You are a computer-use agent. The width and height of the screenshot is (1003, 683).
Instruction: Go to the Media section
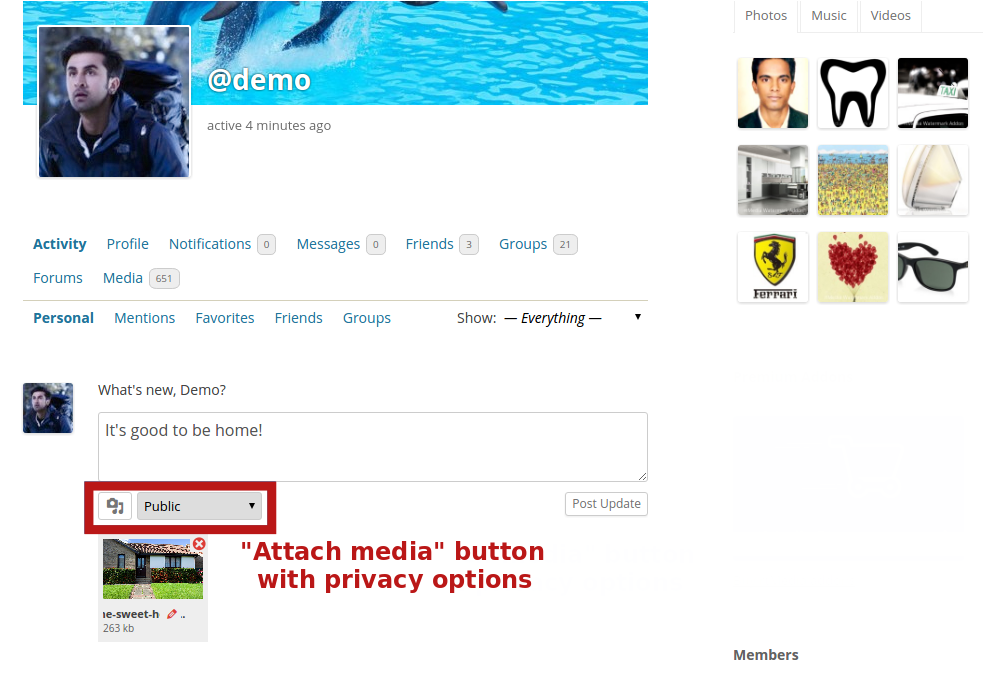coord(123,278)
